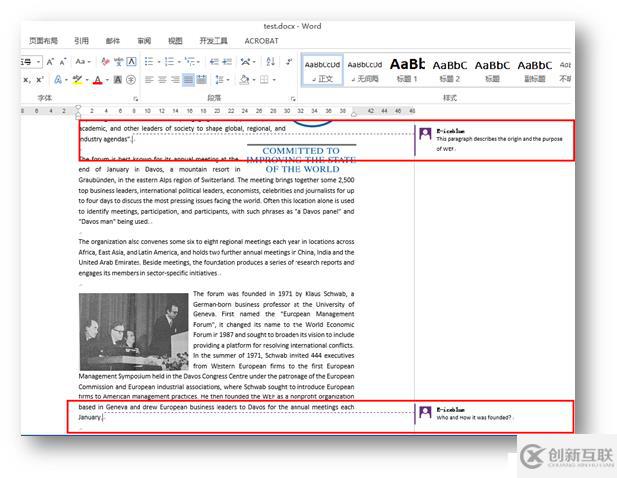Open the Numbering dropdown arrow
The image size is (617, 478).
pos(179,62)
